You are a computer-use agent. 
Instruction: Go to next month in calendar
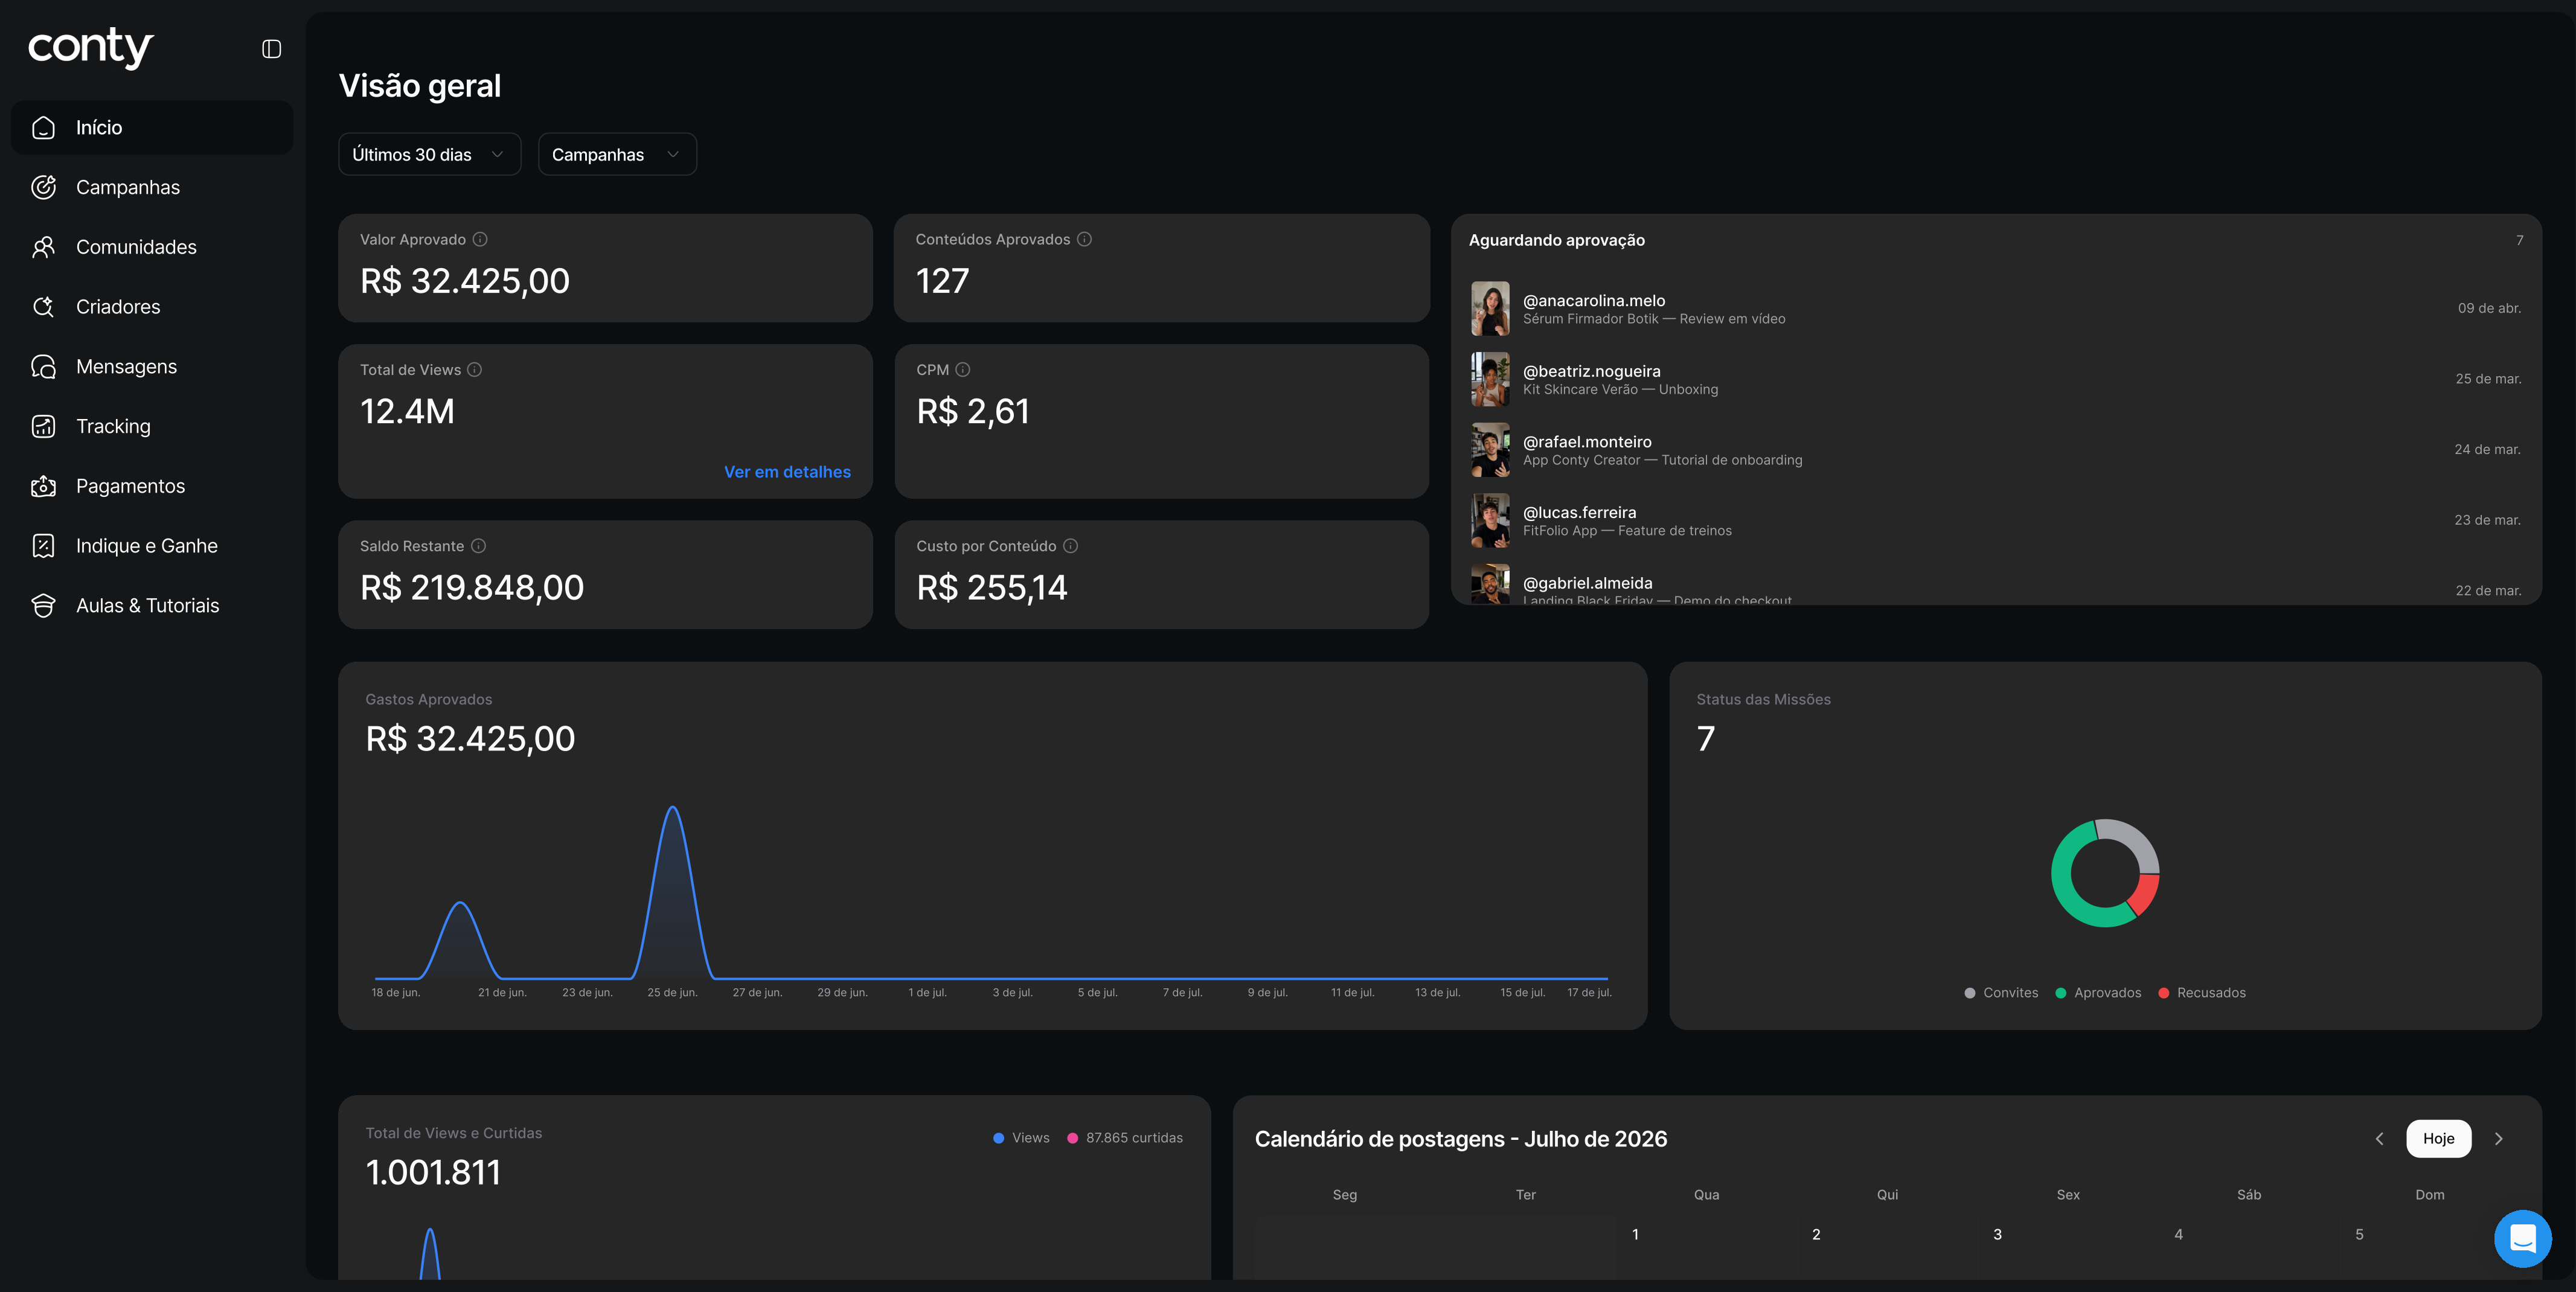2498,1139
